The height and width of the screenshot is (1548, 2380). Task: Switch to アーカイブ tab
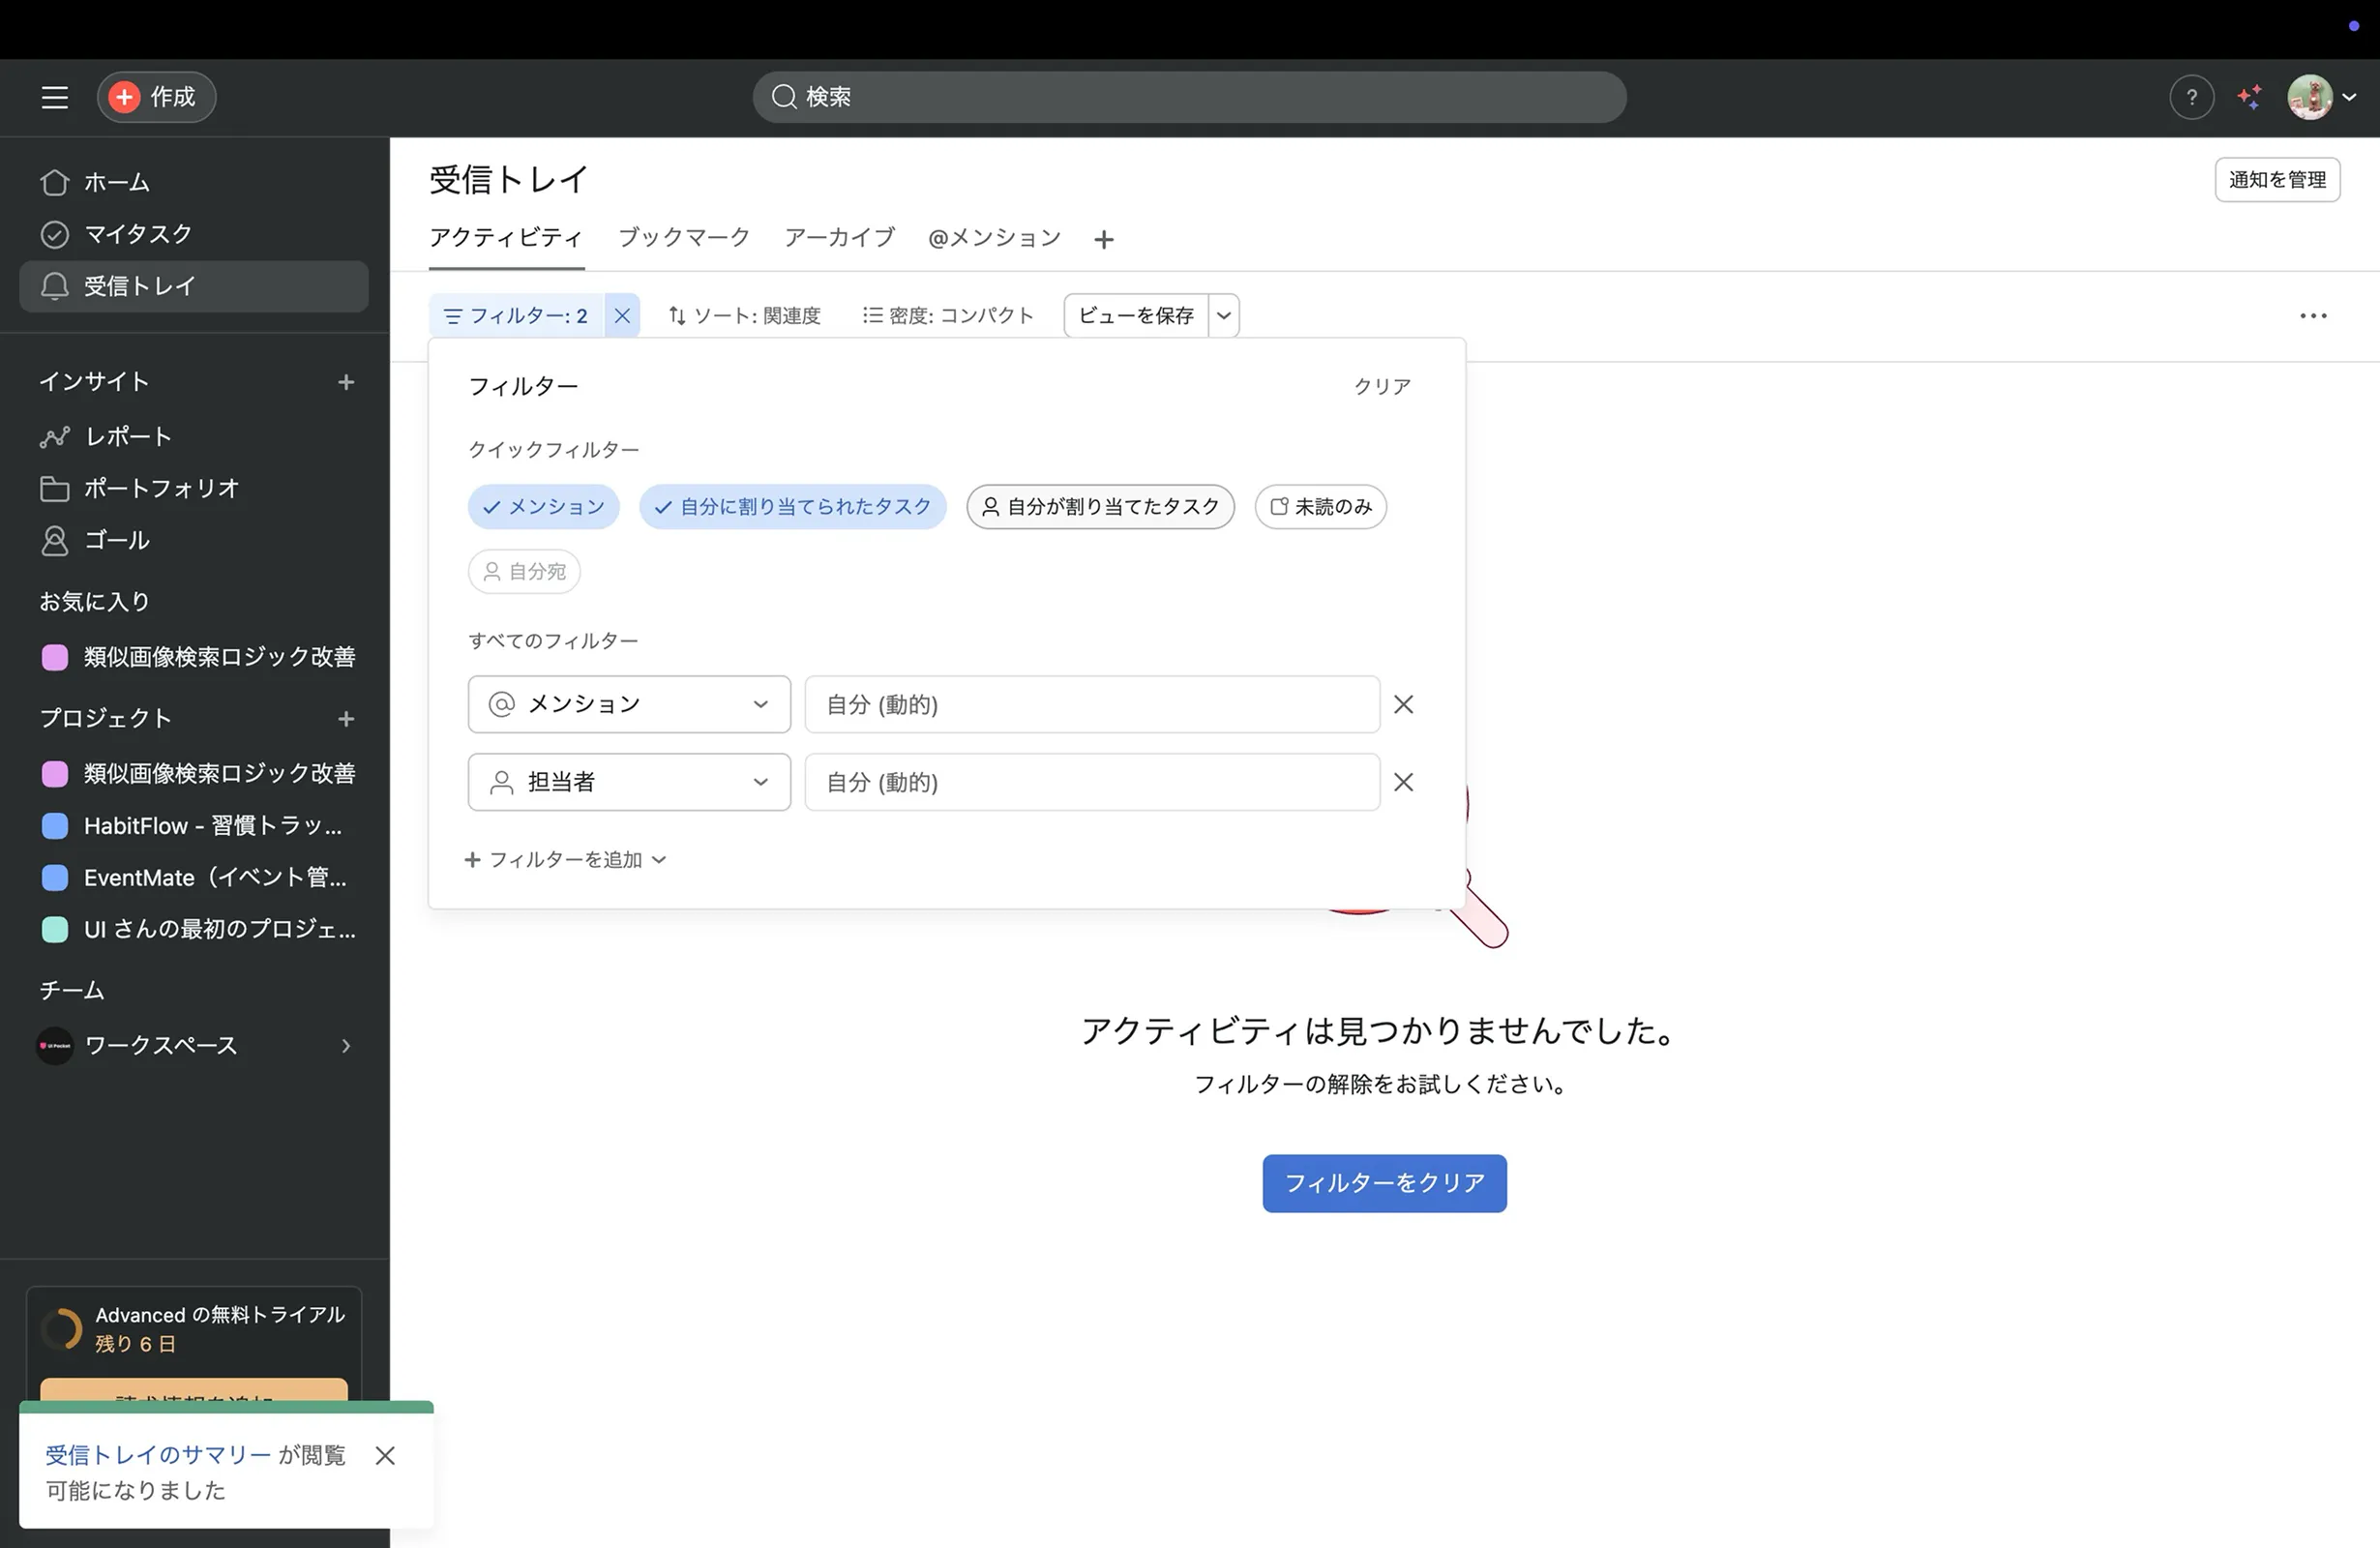click(839, 238)
